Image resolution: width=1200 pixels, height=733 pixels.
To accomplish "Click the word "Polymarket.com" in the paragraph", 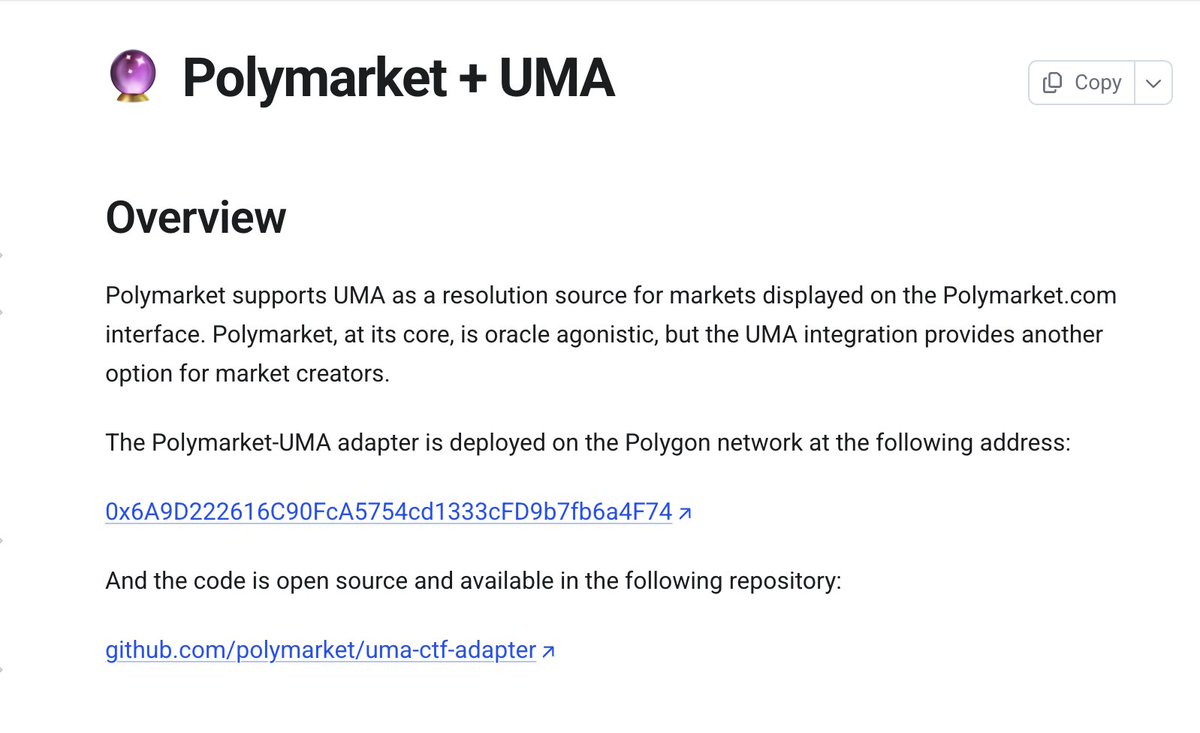I will click(x=1029, y=297).
